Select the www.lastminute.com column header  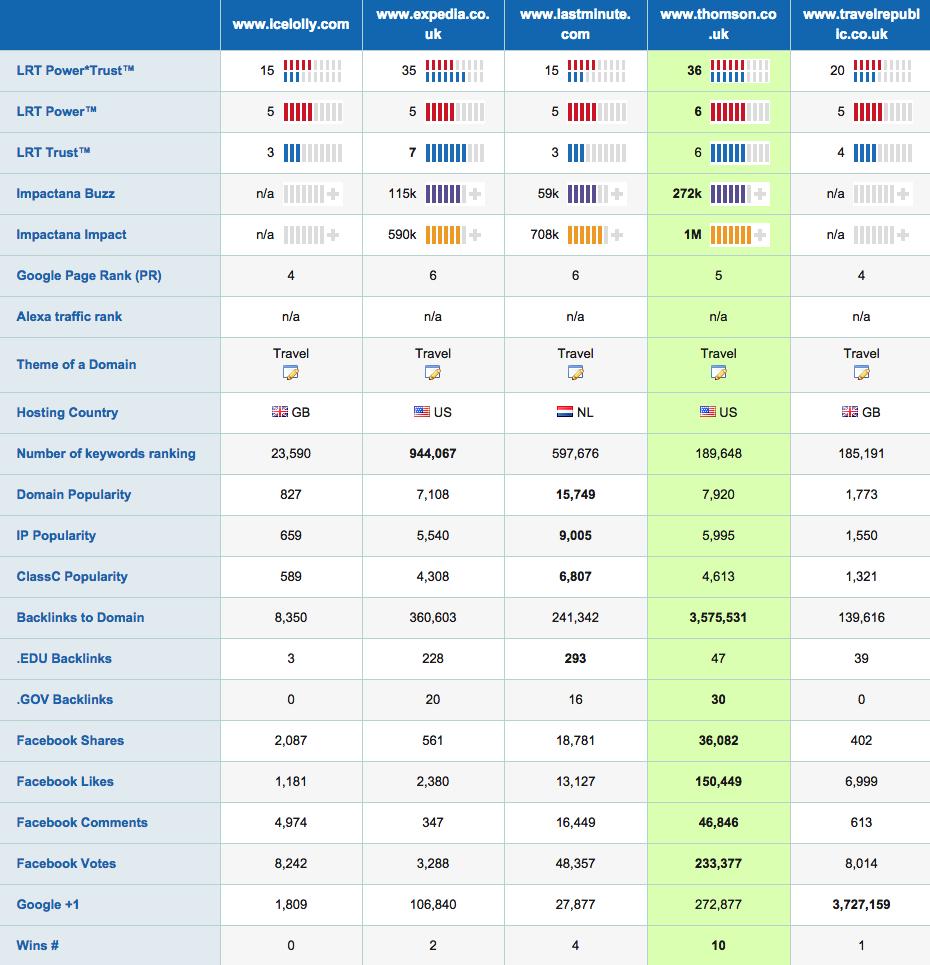coord(575,25)
